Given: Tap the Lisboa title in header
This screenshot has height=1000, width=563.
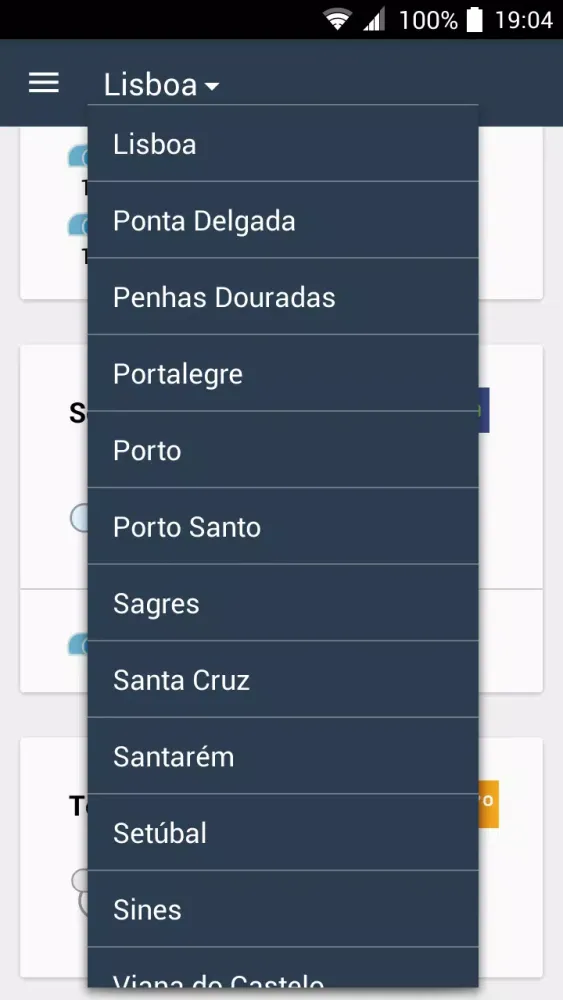Looking at the screenshot, I should [x=150, y=85].
